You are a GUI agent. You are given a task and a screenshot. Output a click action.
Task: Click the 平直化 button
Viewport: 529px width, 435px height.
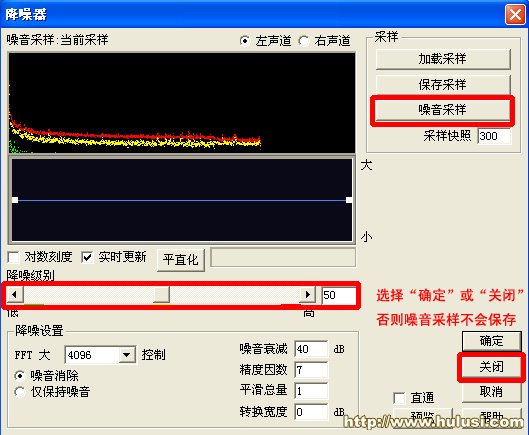pyautogui.click(x=181, y=260)
